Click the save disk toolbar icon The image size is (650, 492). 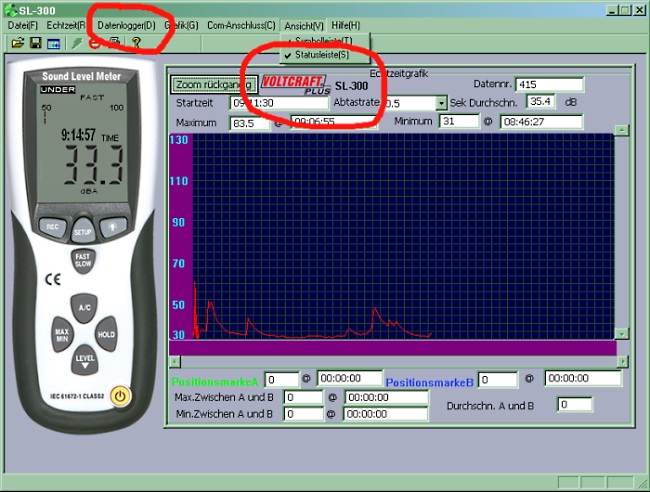click(x=35, y=43)
